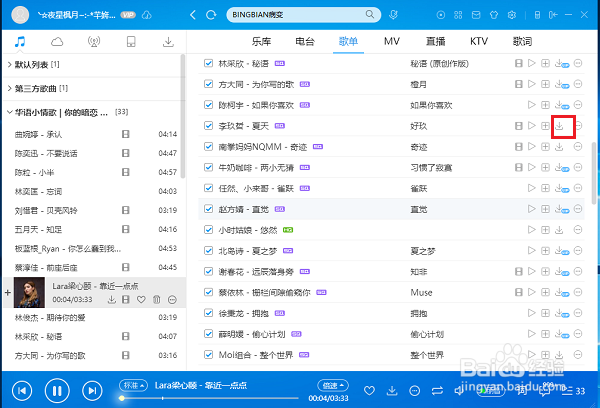Switch to the KTV tab
Image resolution: width=600 pixels, height=408 pixels.
(479, 41)
